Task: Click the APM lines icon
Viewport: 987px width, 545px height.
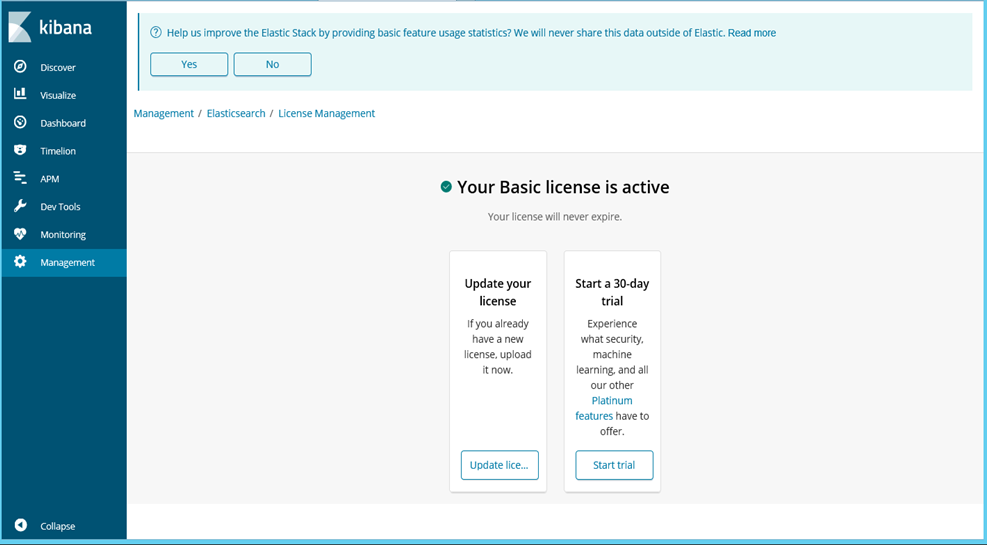Action: coord(20,178)
